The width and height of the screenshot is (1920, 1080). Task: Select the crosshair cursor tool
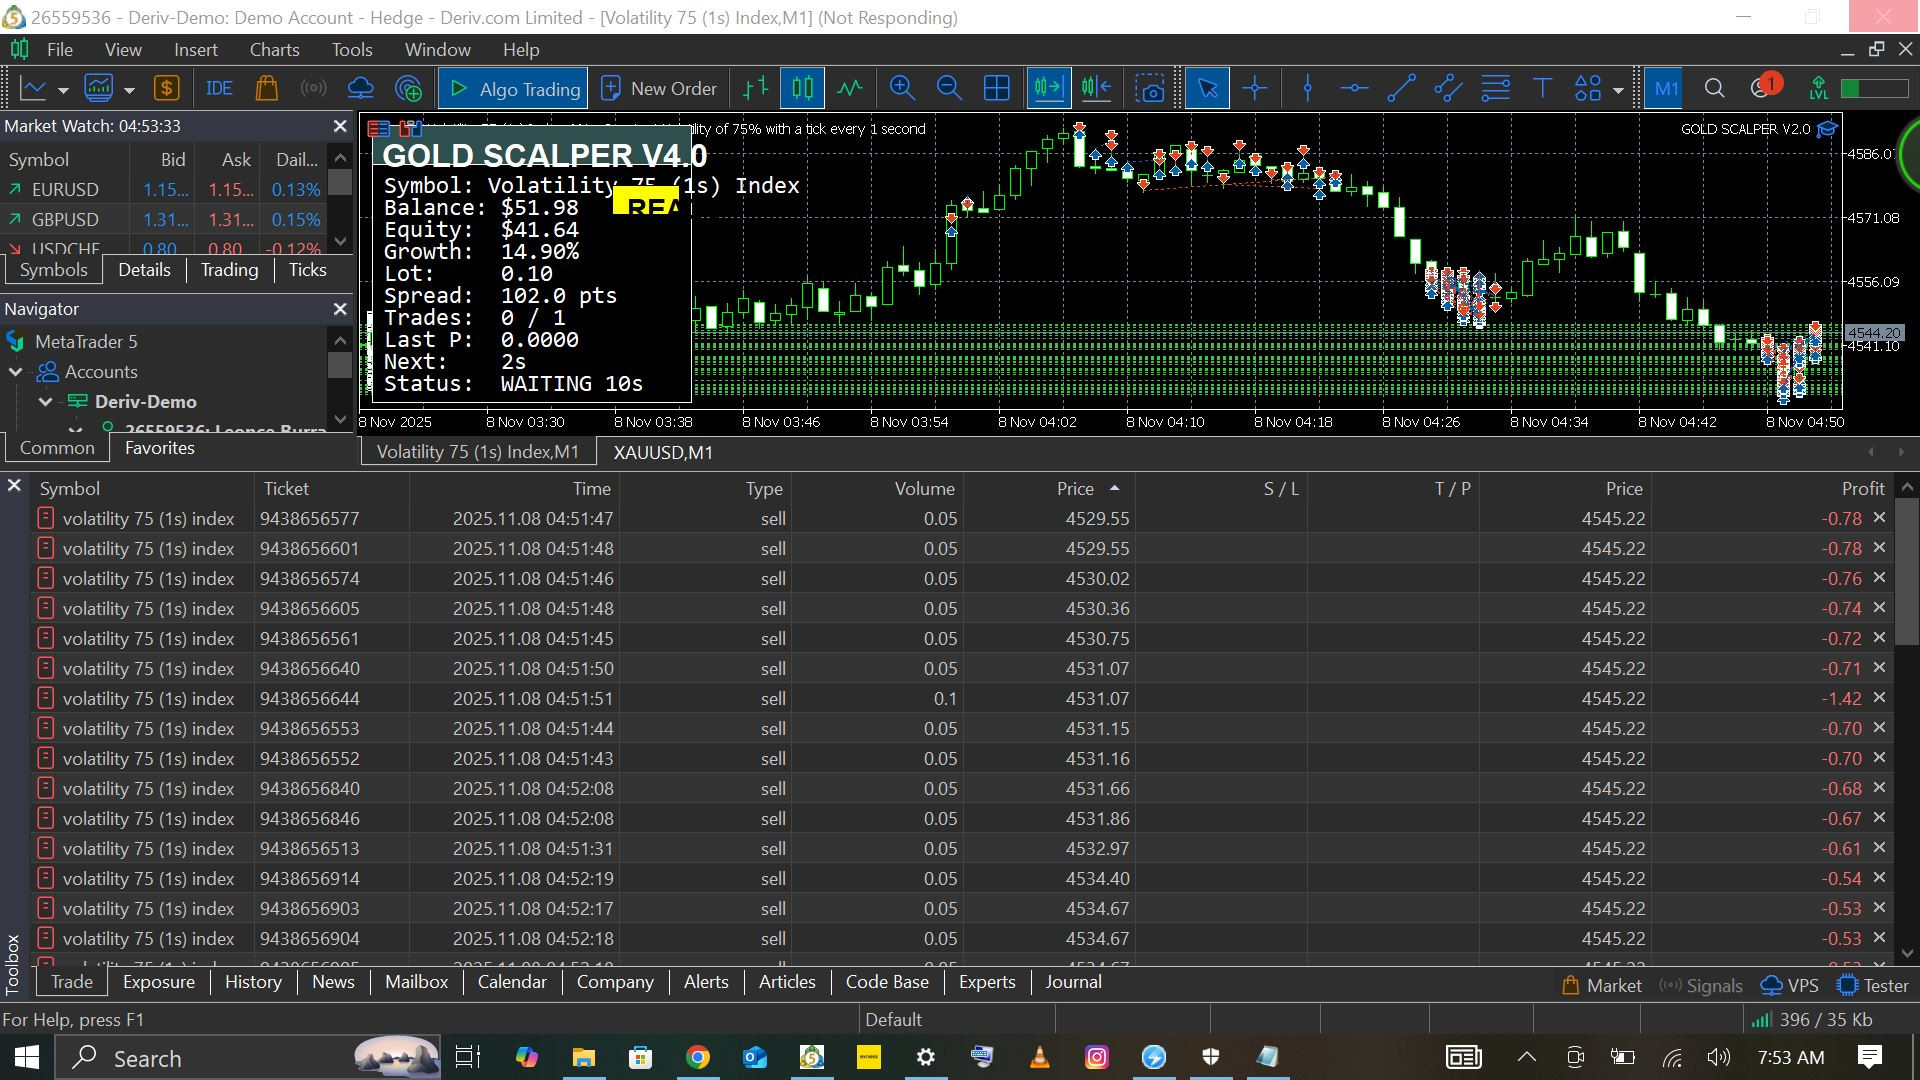pyautogui.click(x=1254, y=89)
